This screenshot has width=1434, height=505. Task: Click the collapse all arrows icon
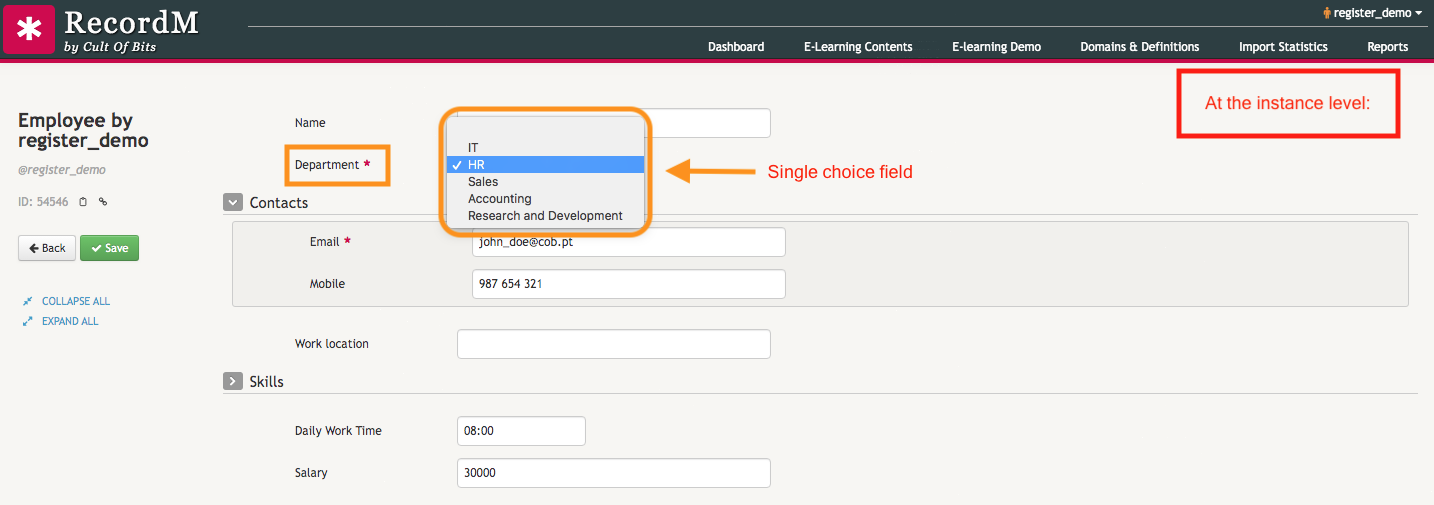(28, 301)
